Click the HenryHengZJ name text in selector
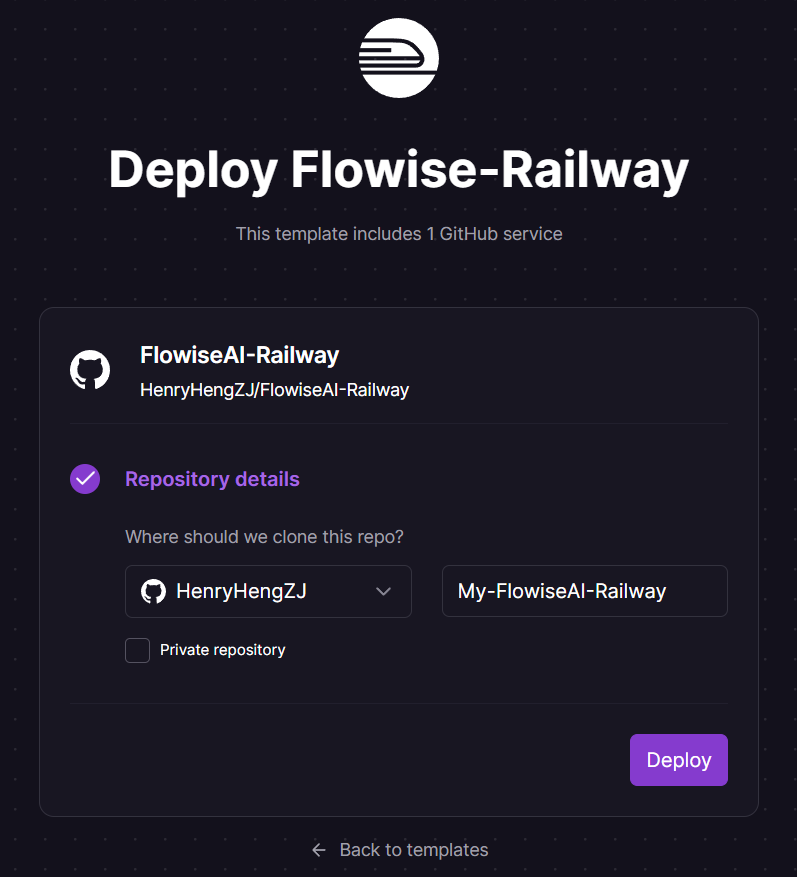The width and height of the screenshot is (797, 877). tap(241, 591)
